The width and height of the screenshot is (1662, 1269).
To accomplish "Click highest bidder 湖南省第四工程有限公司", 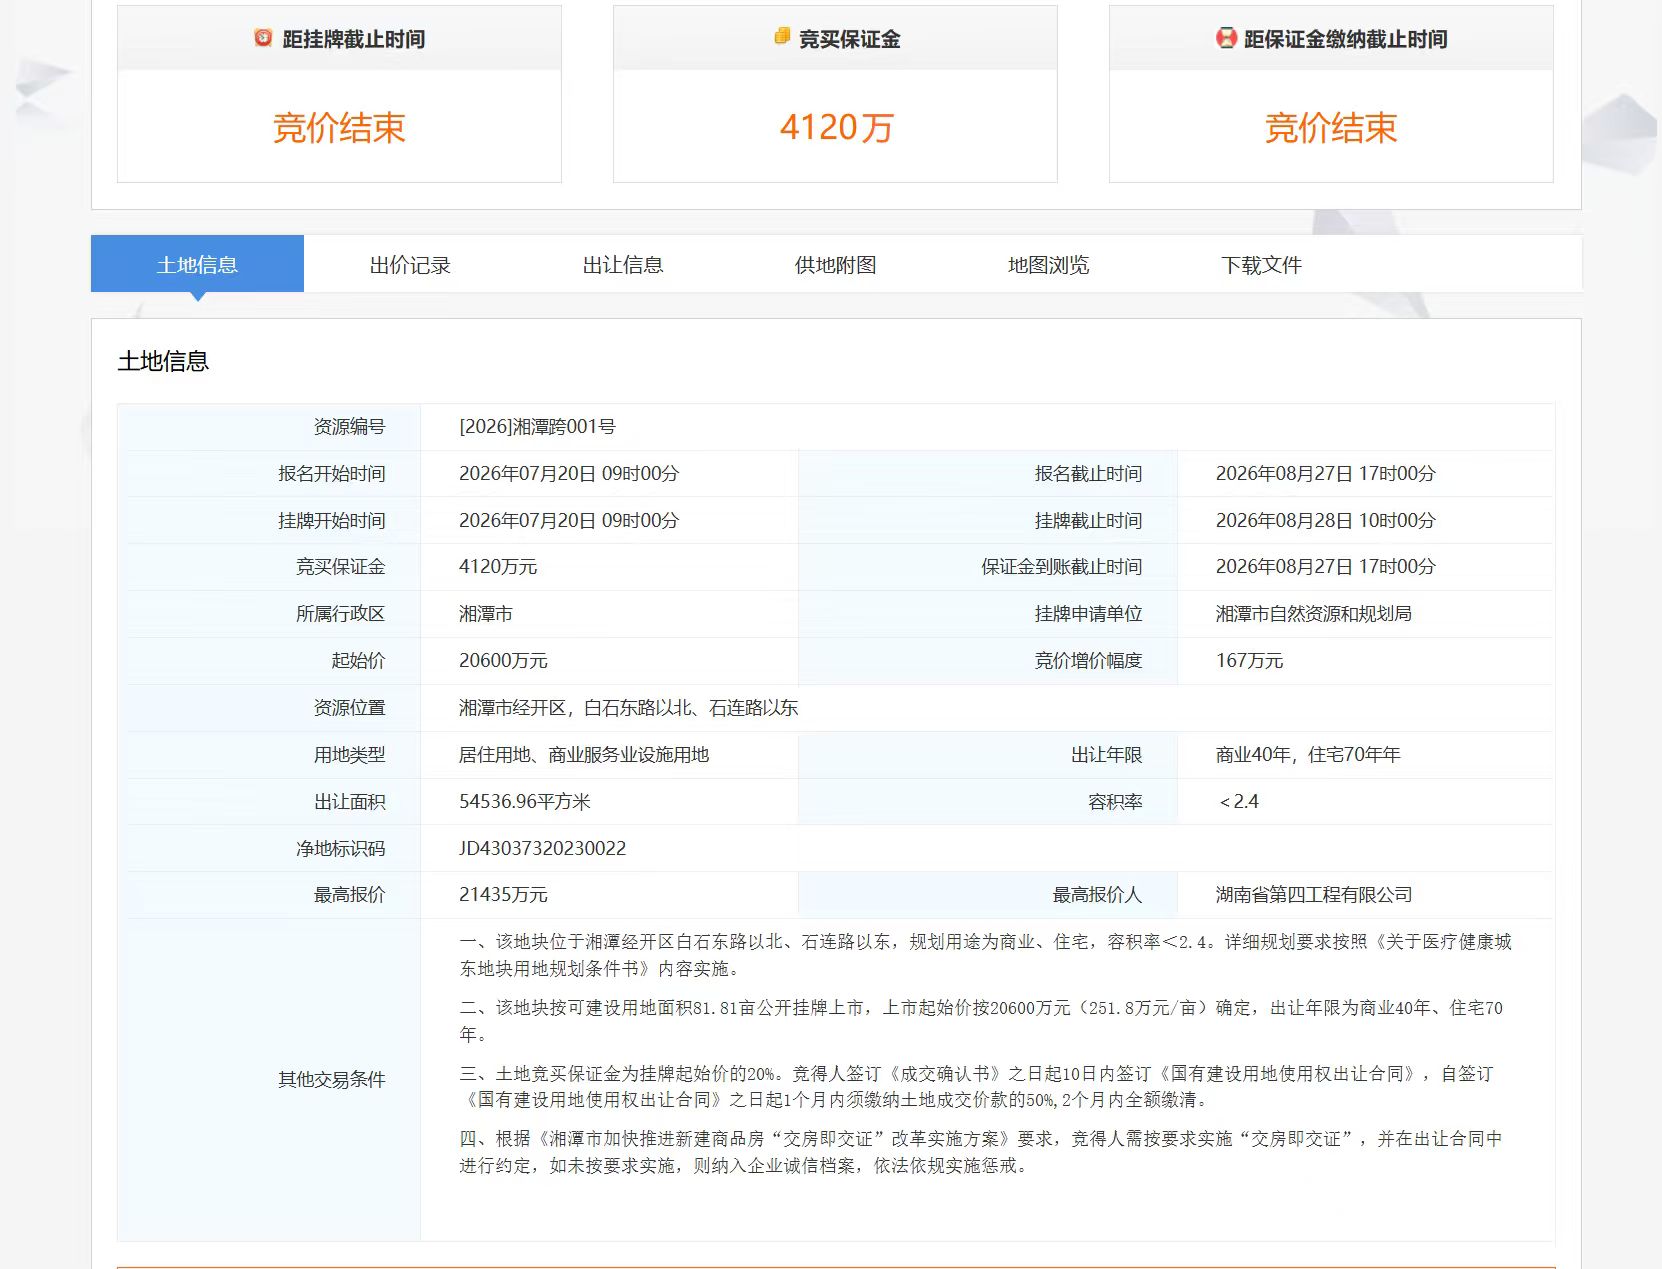I will 1314,895.
